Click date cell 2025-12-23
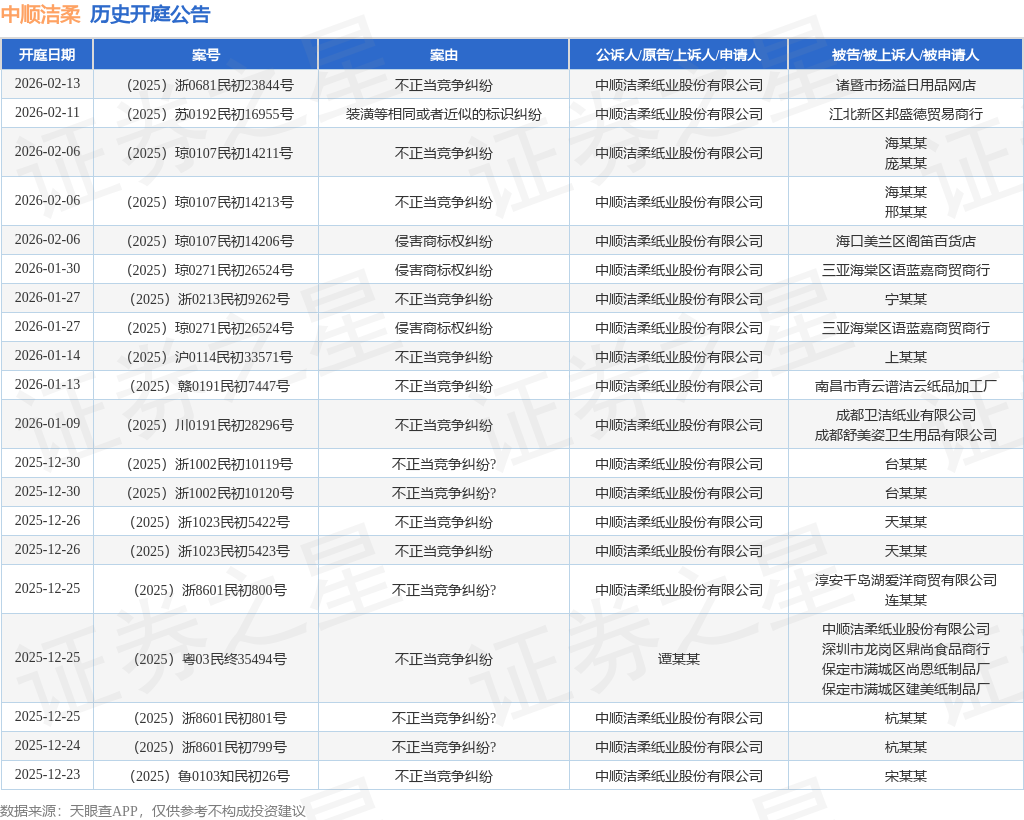This screenshot has height=820, width=1024. (x=47, y=774)
